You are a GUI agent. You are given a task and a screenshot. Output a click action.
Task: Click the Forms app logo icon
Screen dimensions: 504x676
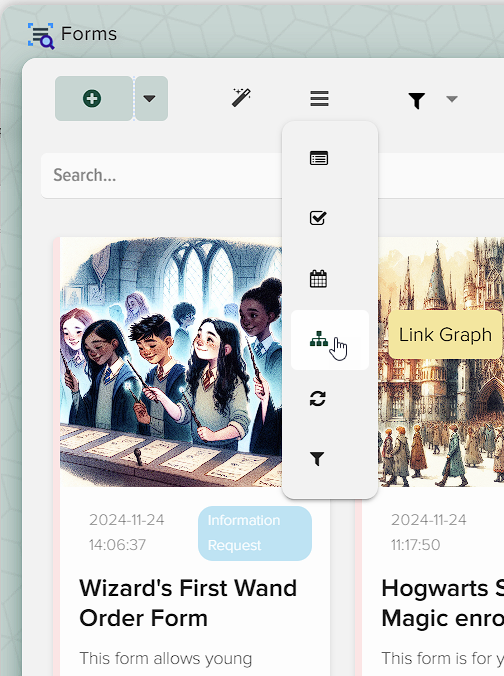(41, 36)
